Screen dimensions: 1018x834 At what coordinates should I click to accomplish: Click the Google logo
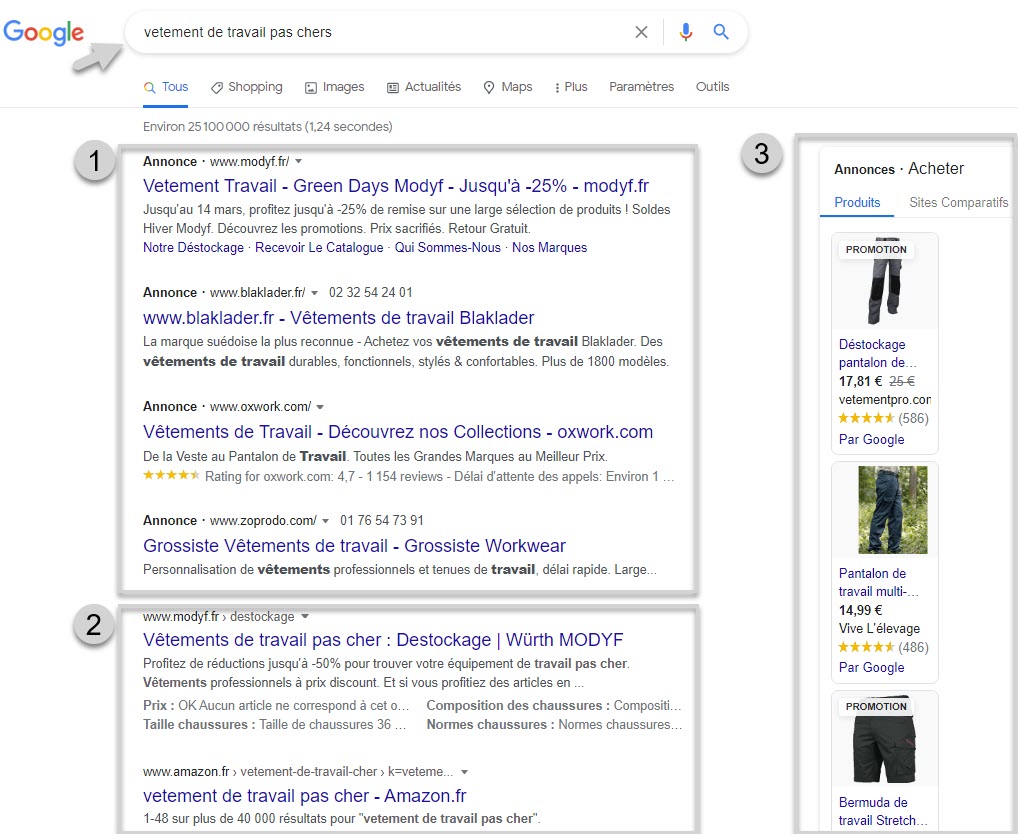[x=43, y=32]
